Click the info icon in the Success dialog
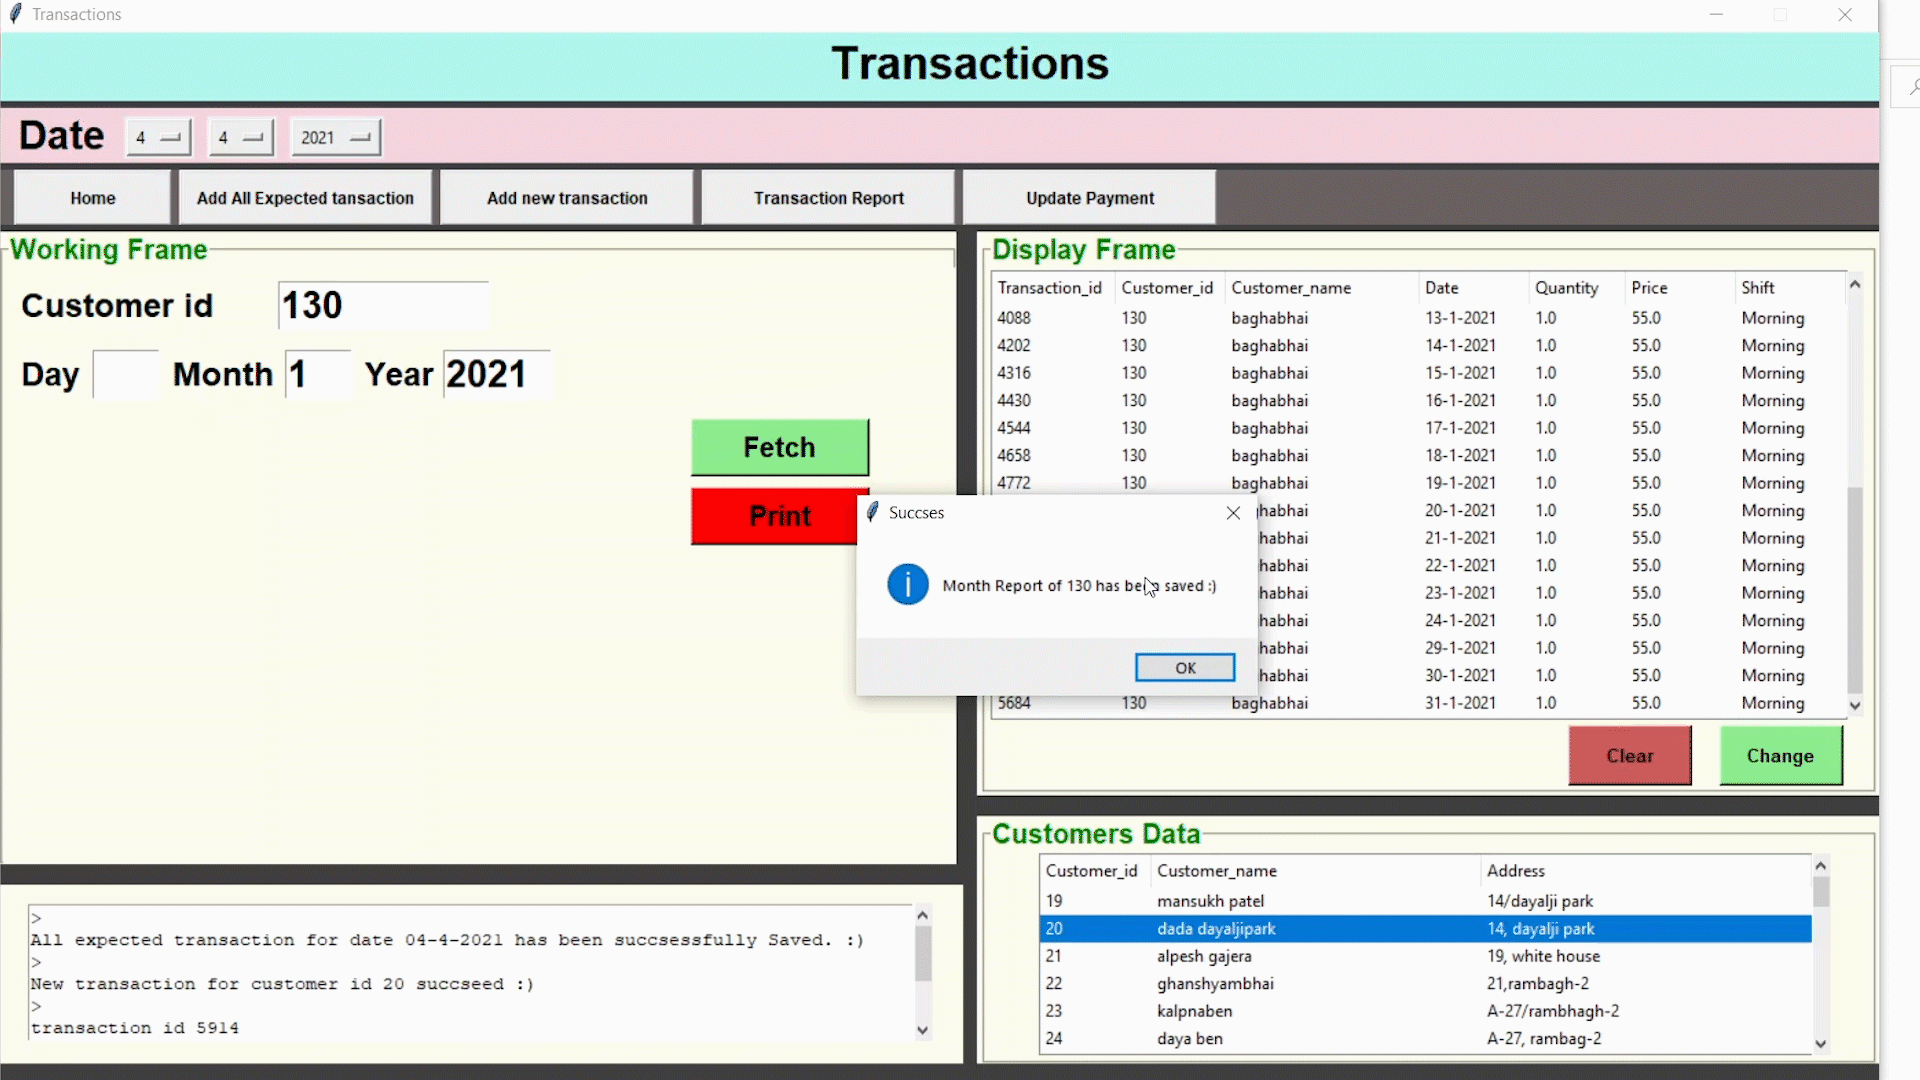Image resolution: width=1920 pixels, height=1080 pixels. point(907,584)
